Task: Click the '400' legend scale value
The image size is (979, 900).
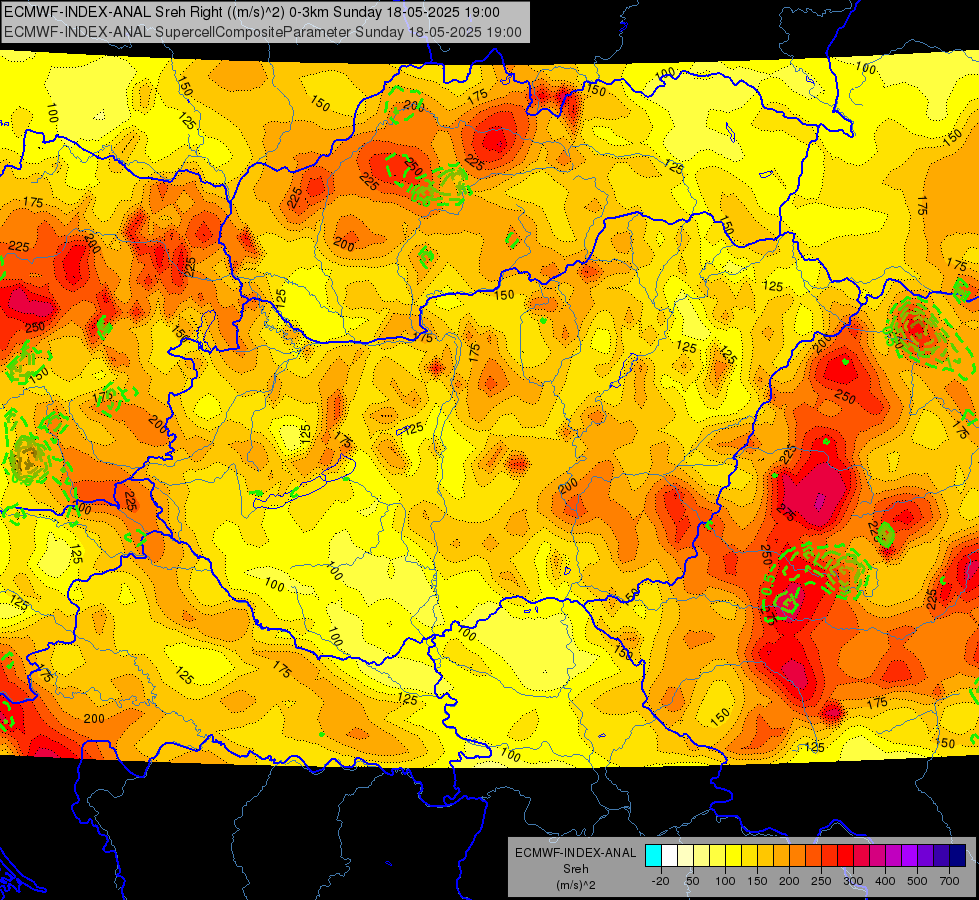Action: [x=885, y=881]
